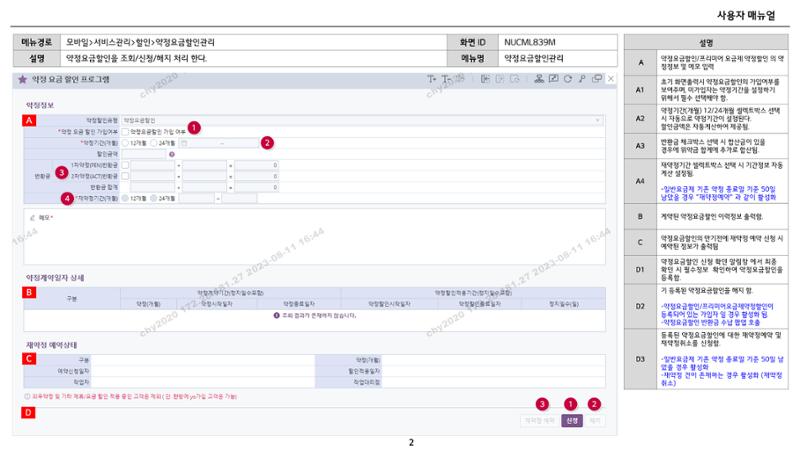This screenshot has width=800, height=450.
Task: Click inside the 메모 text area
Action: 314,236
